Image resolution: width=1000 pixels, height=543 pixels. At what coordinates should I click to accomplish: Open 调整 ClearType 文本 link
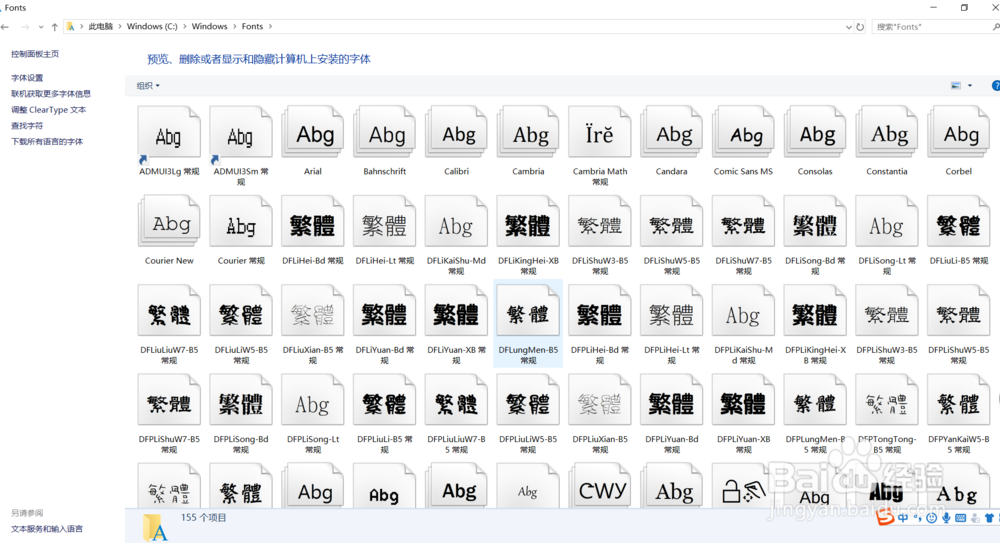click(x=48, y=110)
